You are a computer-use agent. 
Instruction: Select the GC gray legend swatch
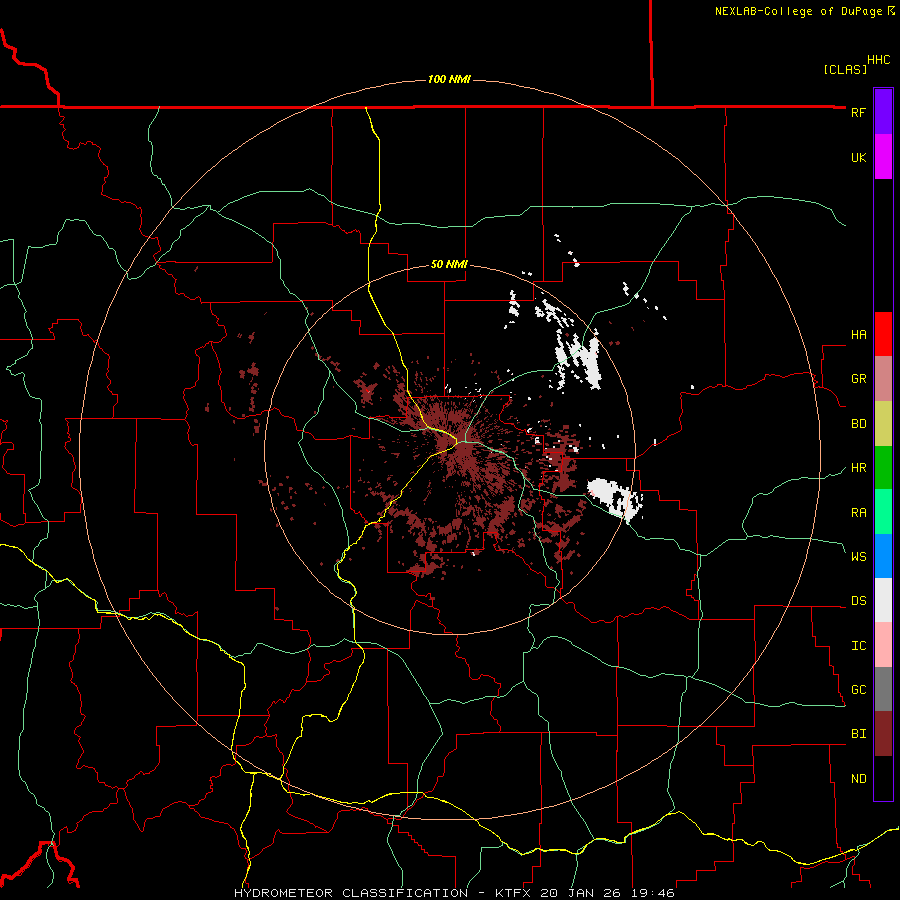(x=883, y=689)
